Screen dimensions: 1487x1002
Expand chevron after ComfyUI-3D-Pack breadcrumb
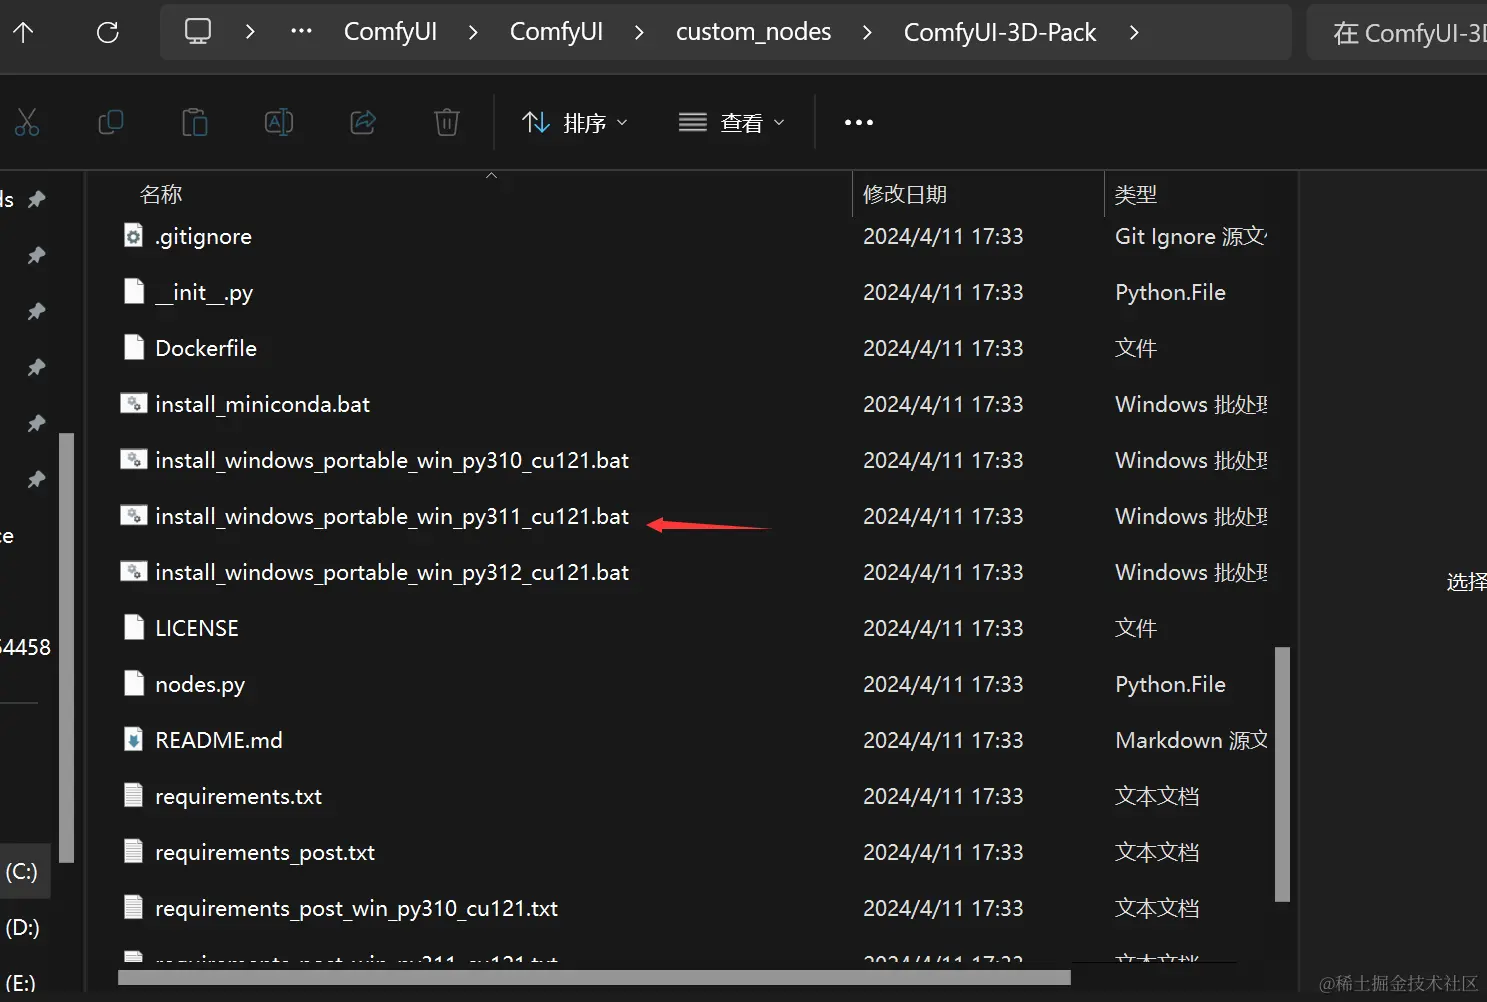(x=1134, y=32)
